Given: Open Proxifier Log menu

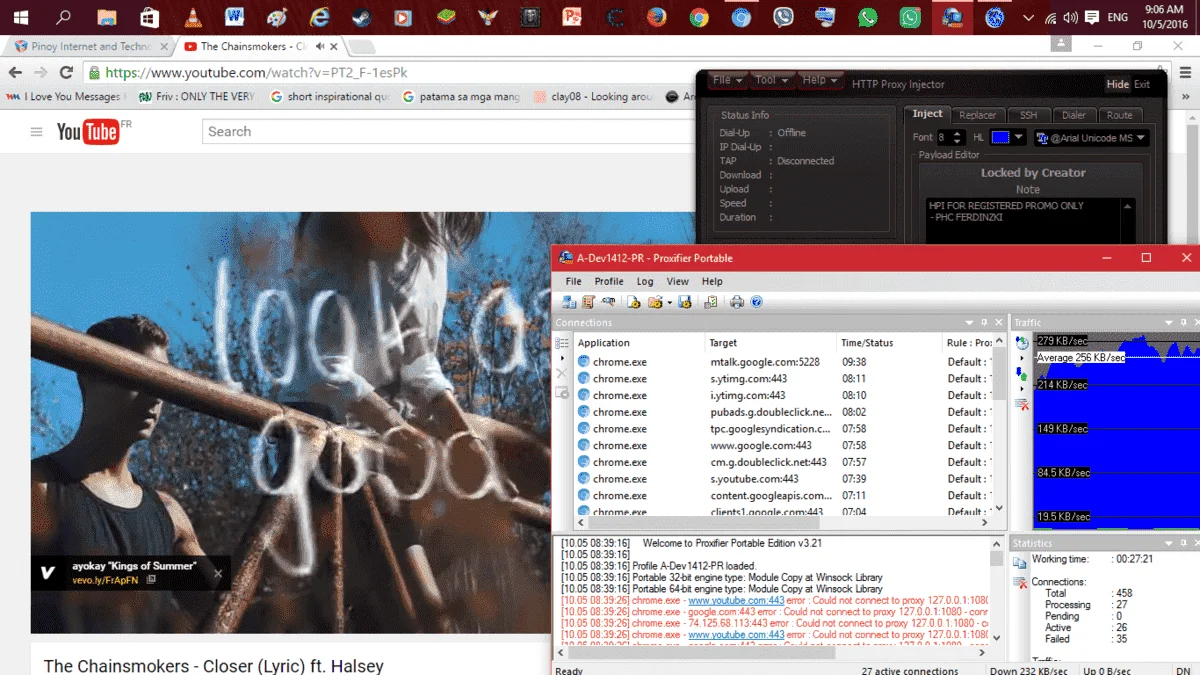Looking at the screenshot, I should coord(645,282).
